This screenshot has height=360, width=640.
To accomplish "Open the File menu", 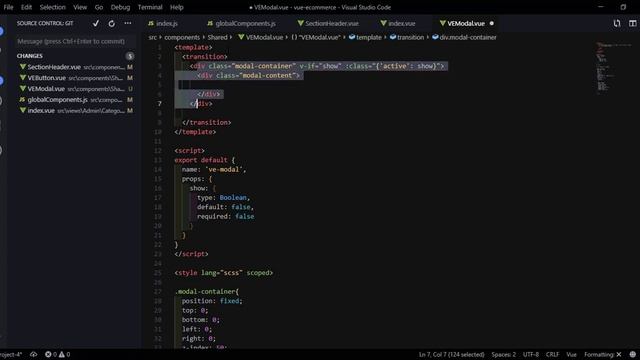I will (x=8, y=7).
